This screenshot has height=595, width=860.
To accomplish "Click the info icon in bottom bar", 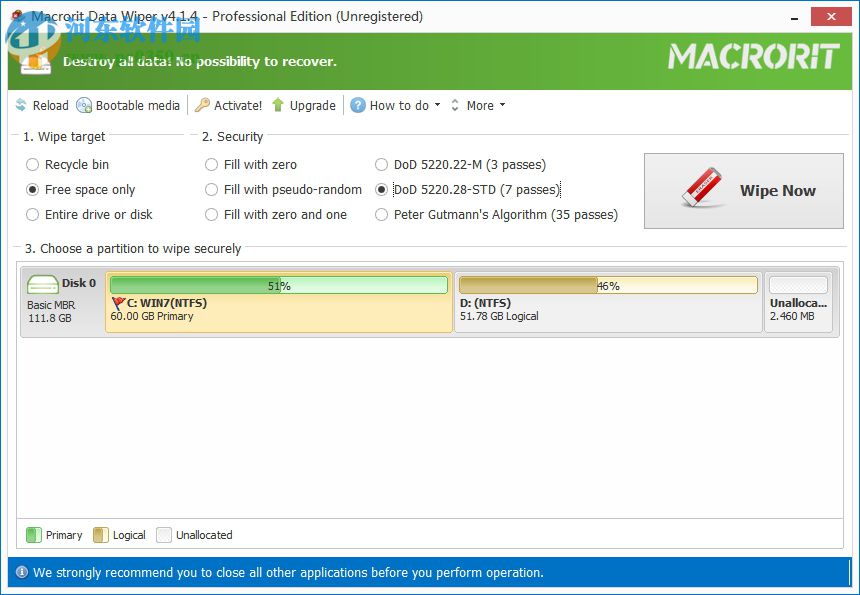I will (x=22, y=572).
